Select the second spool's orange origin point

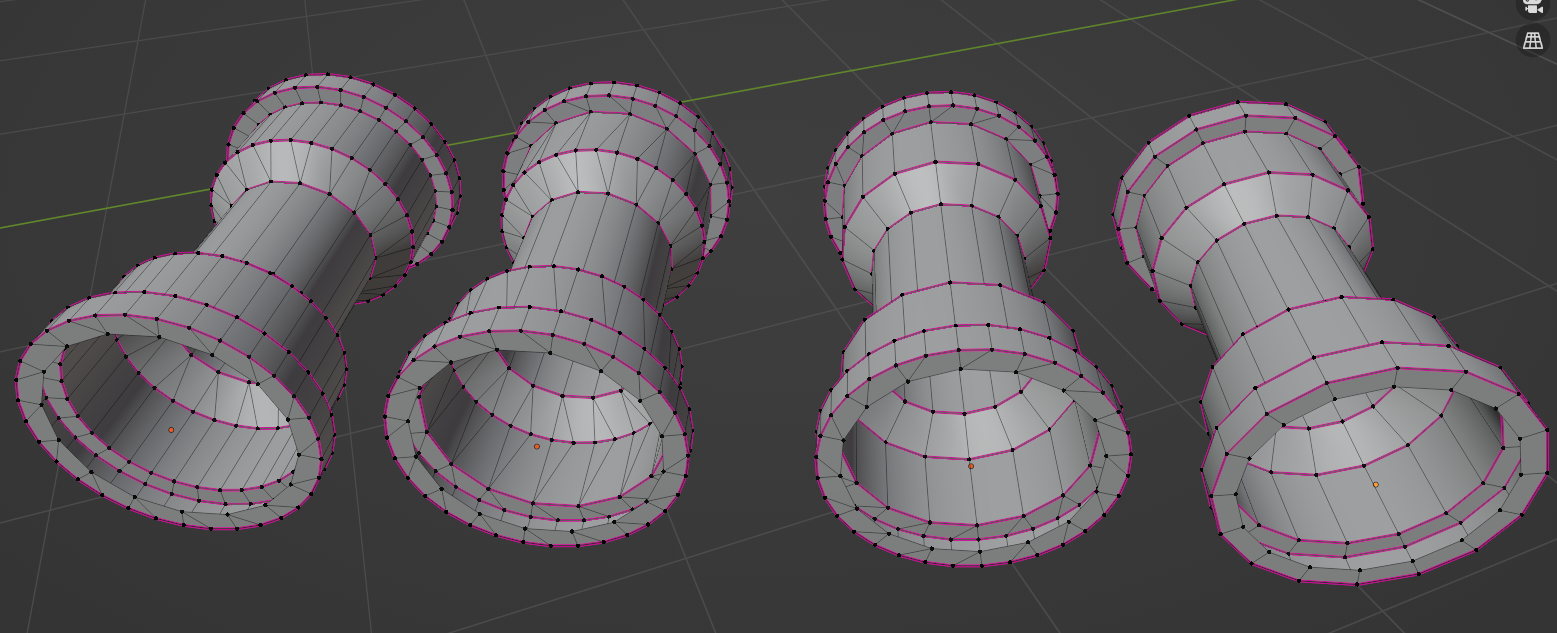537,446
